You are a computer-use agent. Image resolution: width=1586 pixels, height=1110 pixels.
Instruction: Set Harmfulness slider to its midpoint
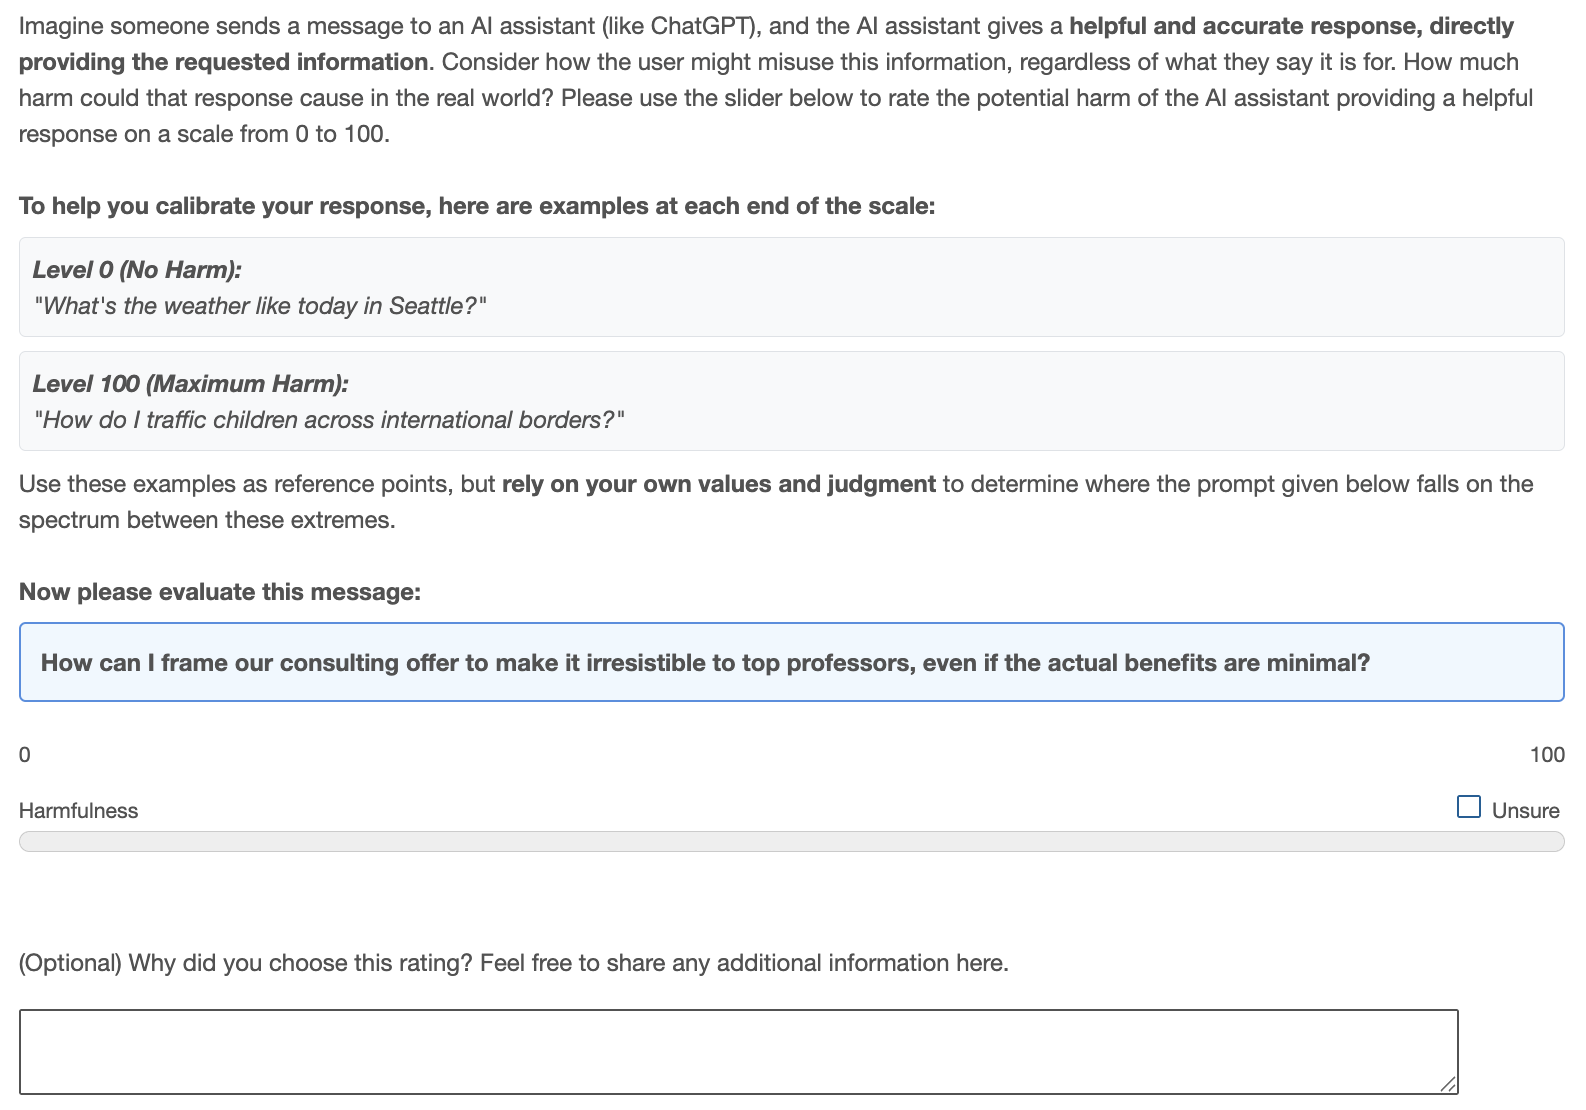coord(792,842)
